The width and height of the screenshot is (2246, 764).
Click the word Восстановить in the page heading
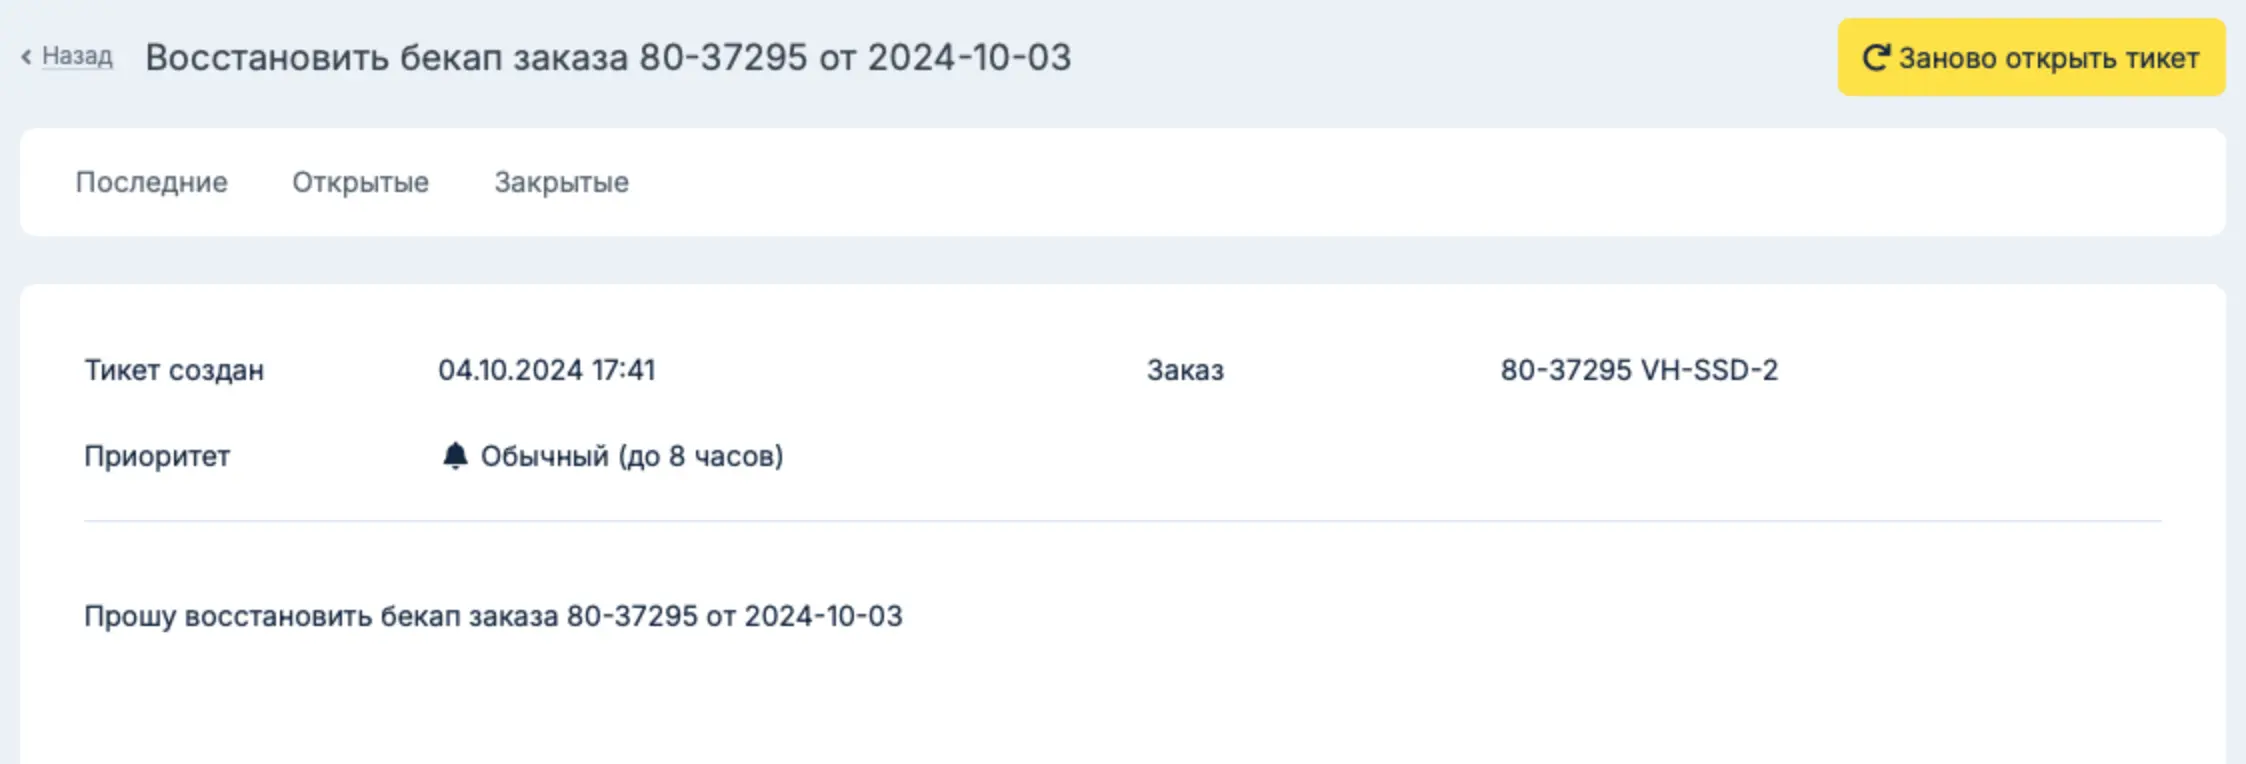[267, 57]
